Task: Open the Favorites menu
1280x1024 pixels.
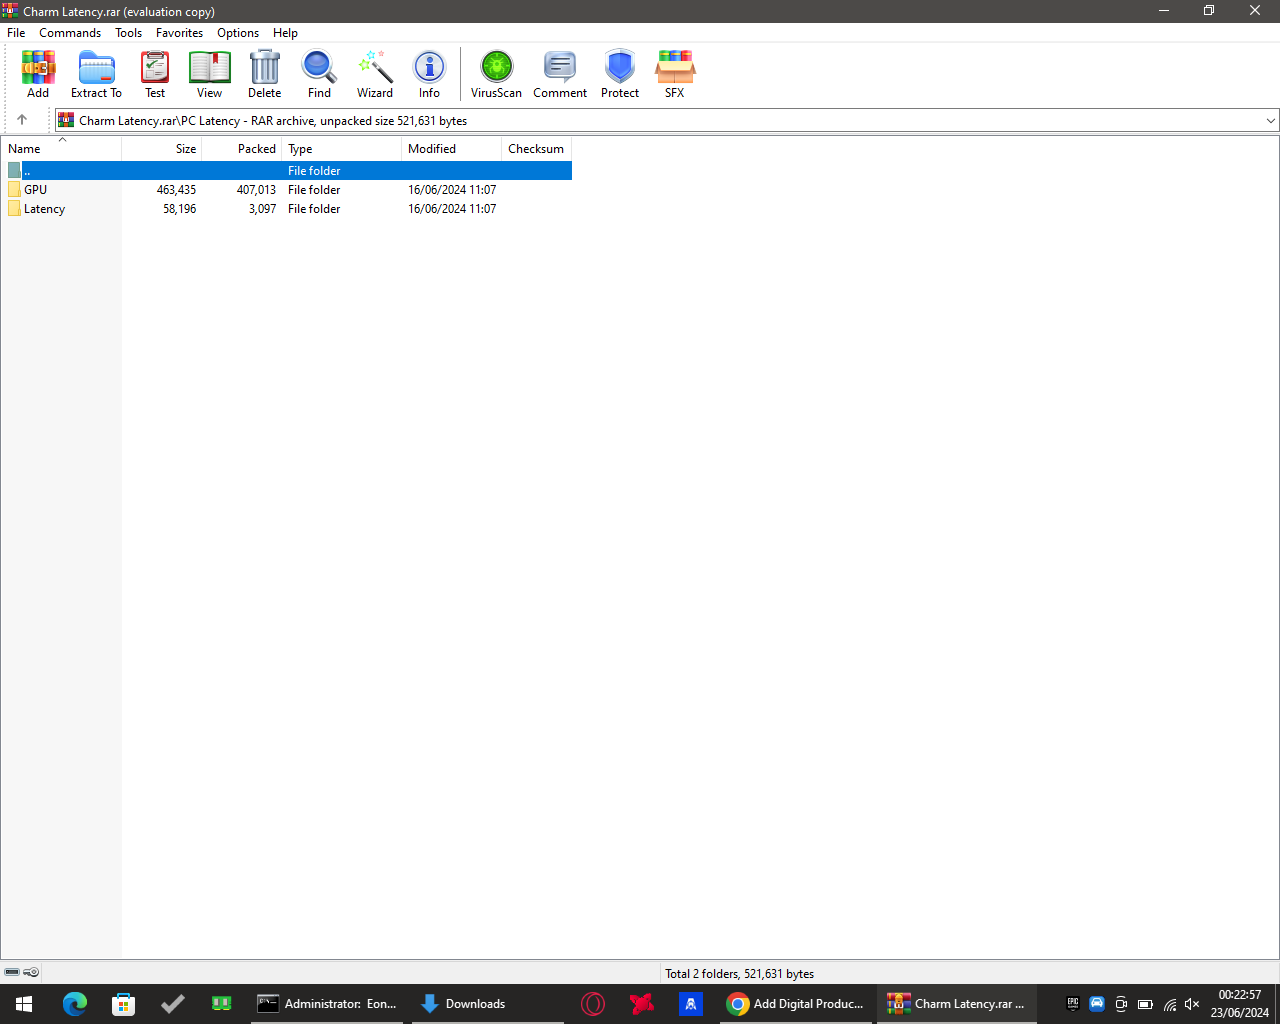Action: (179, 33)
